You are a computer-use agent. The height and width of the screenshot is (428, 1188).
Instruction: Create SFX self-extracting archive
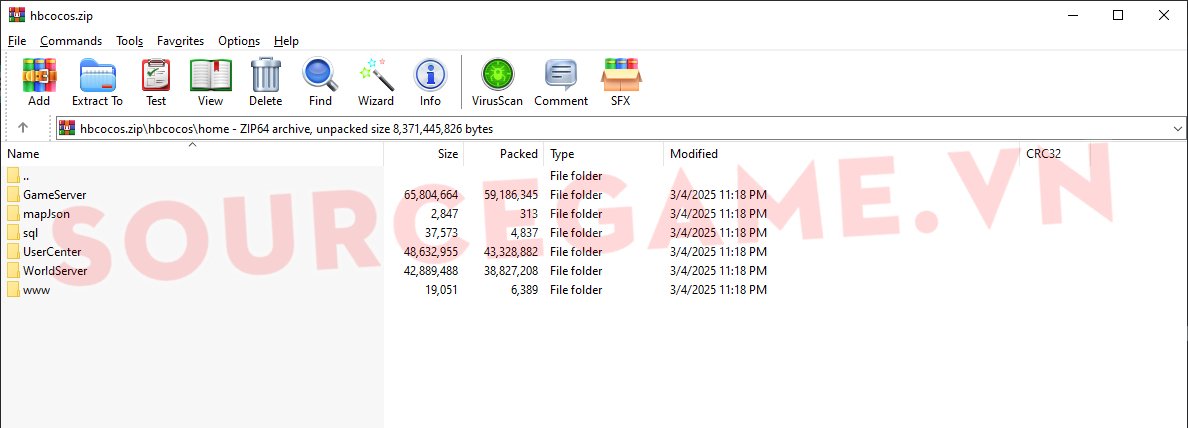point(621,81)
